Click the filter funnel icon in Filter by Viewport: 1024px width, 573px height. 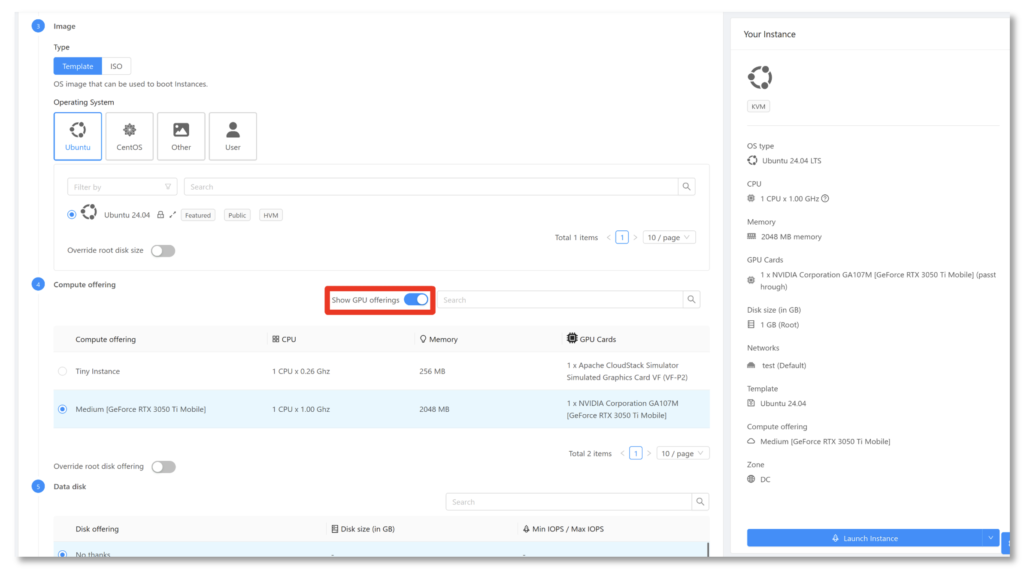(x=168, y=187)
